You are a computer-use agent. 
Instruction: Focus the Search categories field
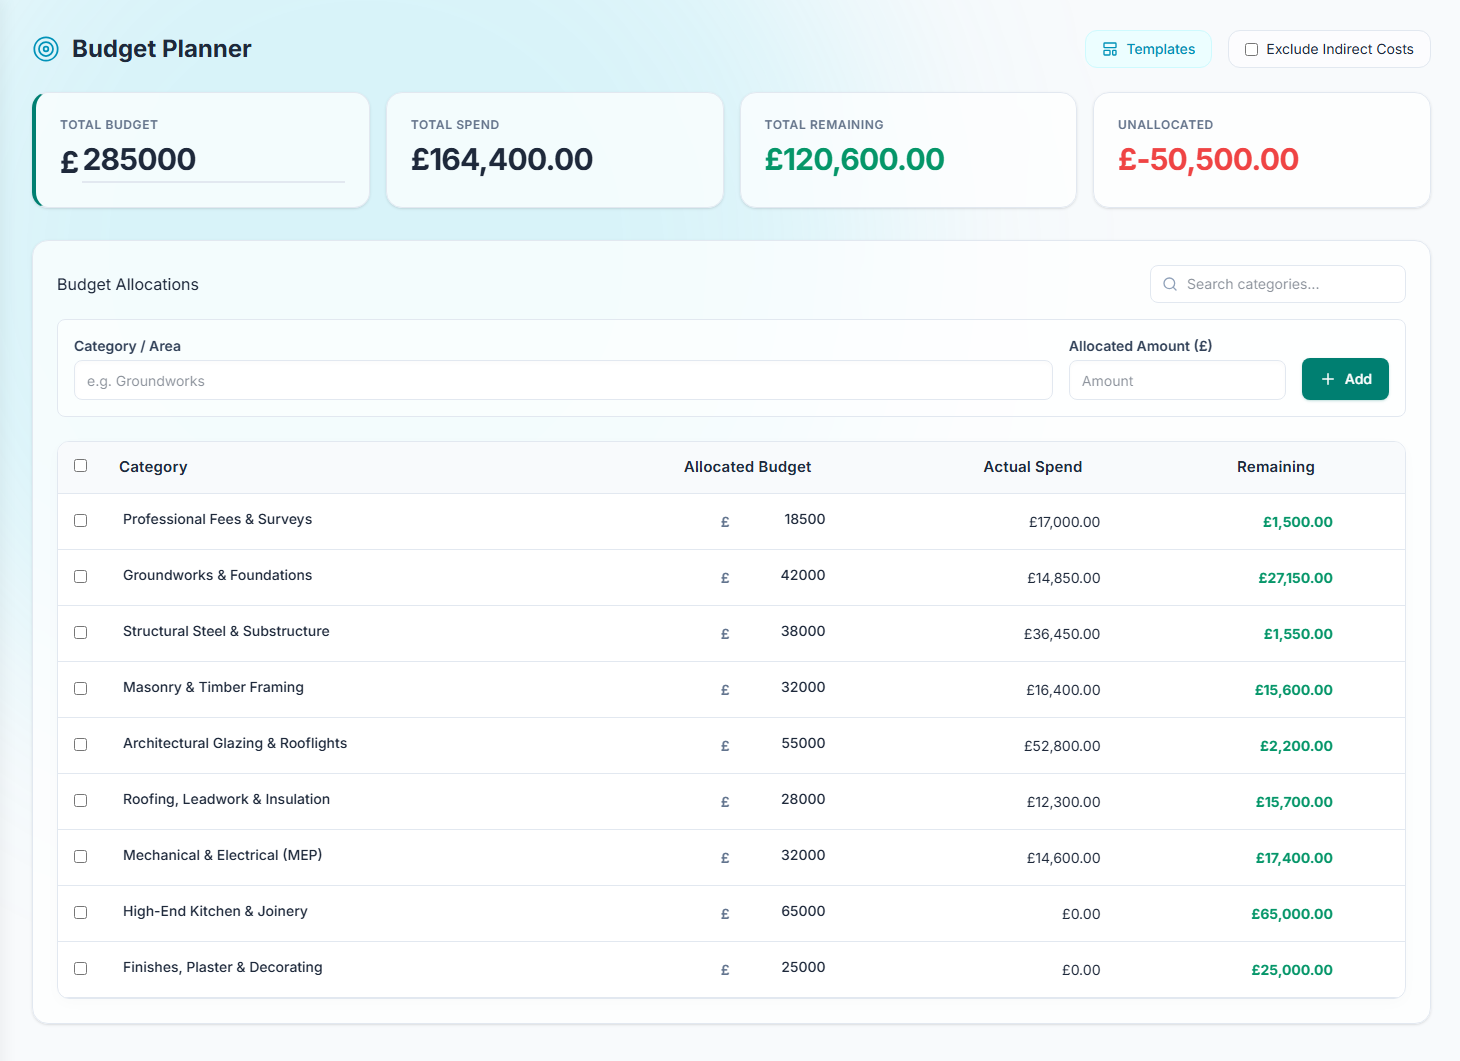point(1278,284)
